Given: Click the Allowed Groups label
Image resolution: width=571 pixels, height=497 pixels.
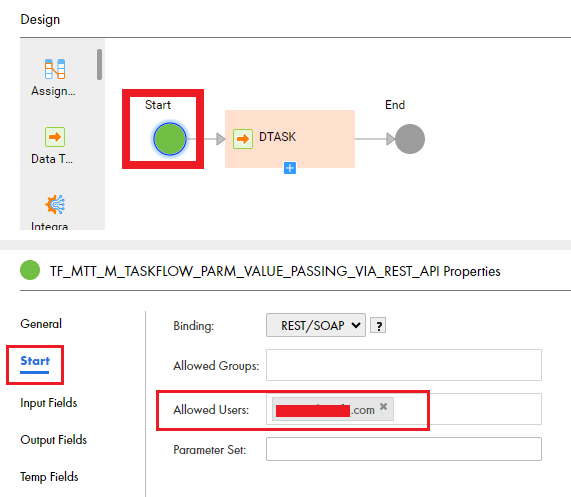Looking at the screenshot, I should 216,366.
